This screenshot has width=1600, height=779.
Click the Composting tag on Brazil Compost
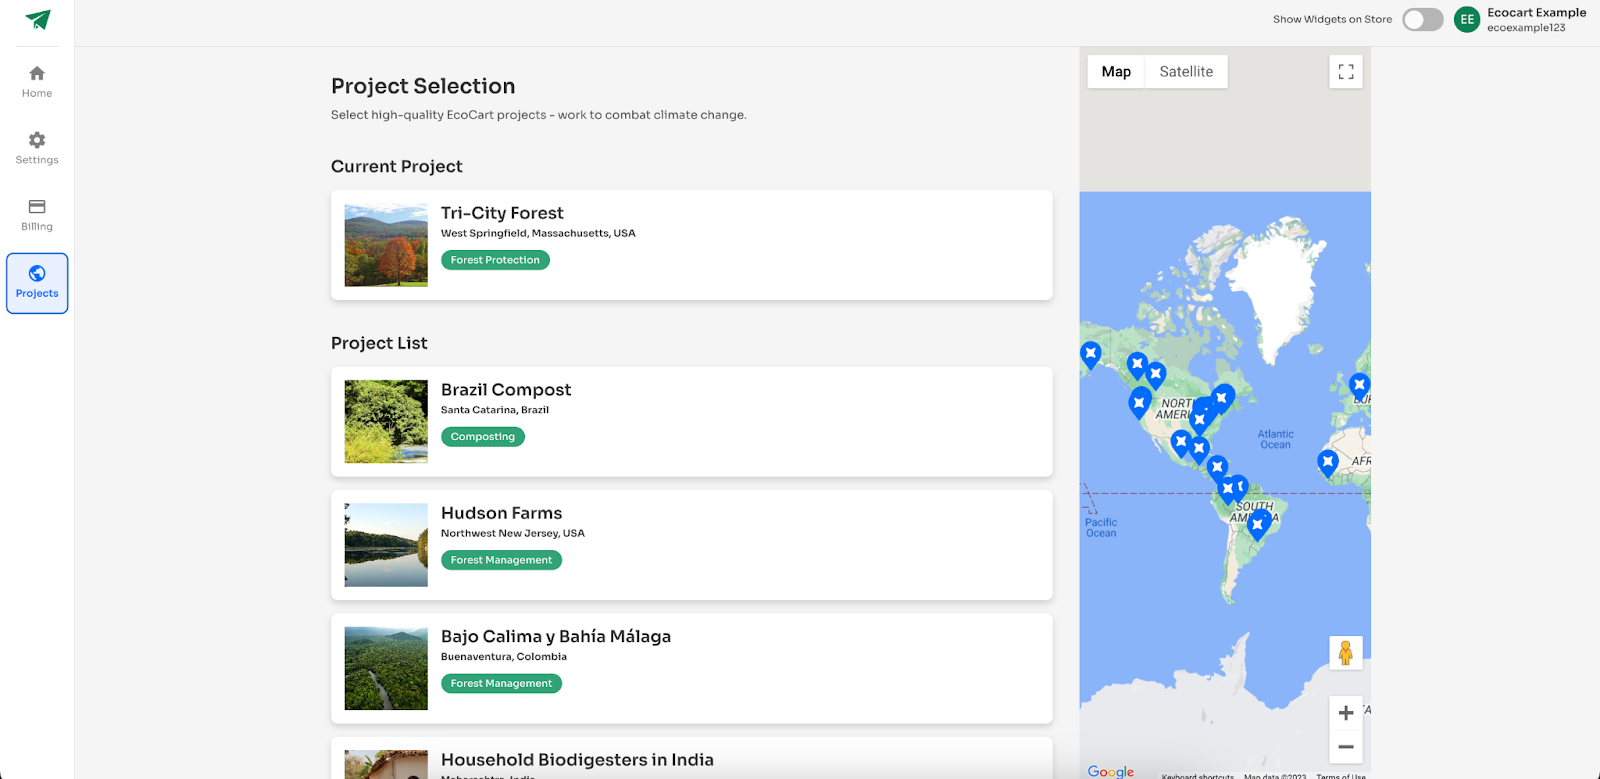coord(483,437)
